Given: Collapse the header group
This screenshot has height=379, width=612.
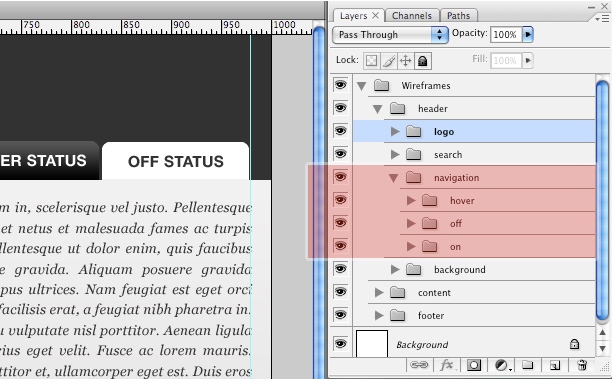Looking at the screenshot, I should click(x=377, y=109).
